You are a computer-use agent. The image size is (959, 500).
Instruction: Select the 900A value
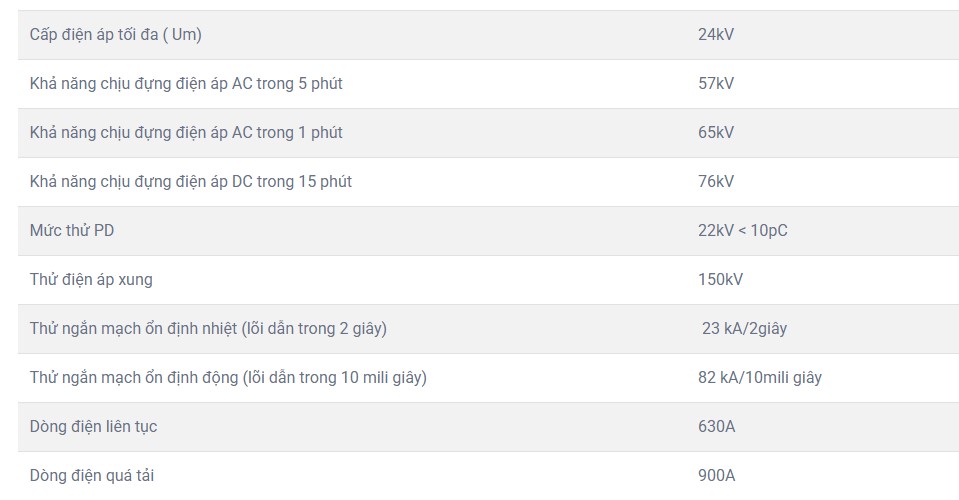point(717,476)
